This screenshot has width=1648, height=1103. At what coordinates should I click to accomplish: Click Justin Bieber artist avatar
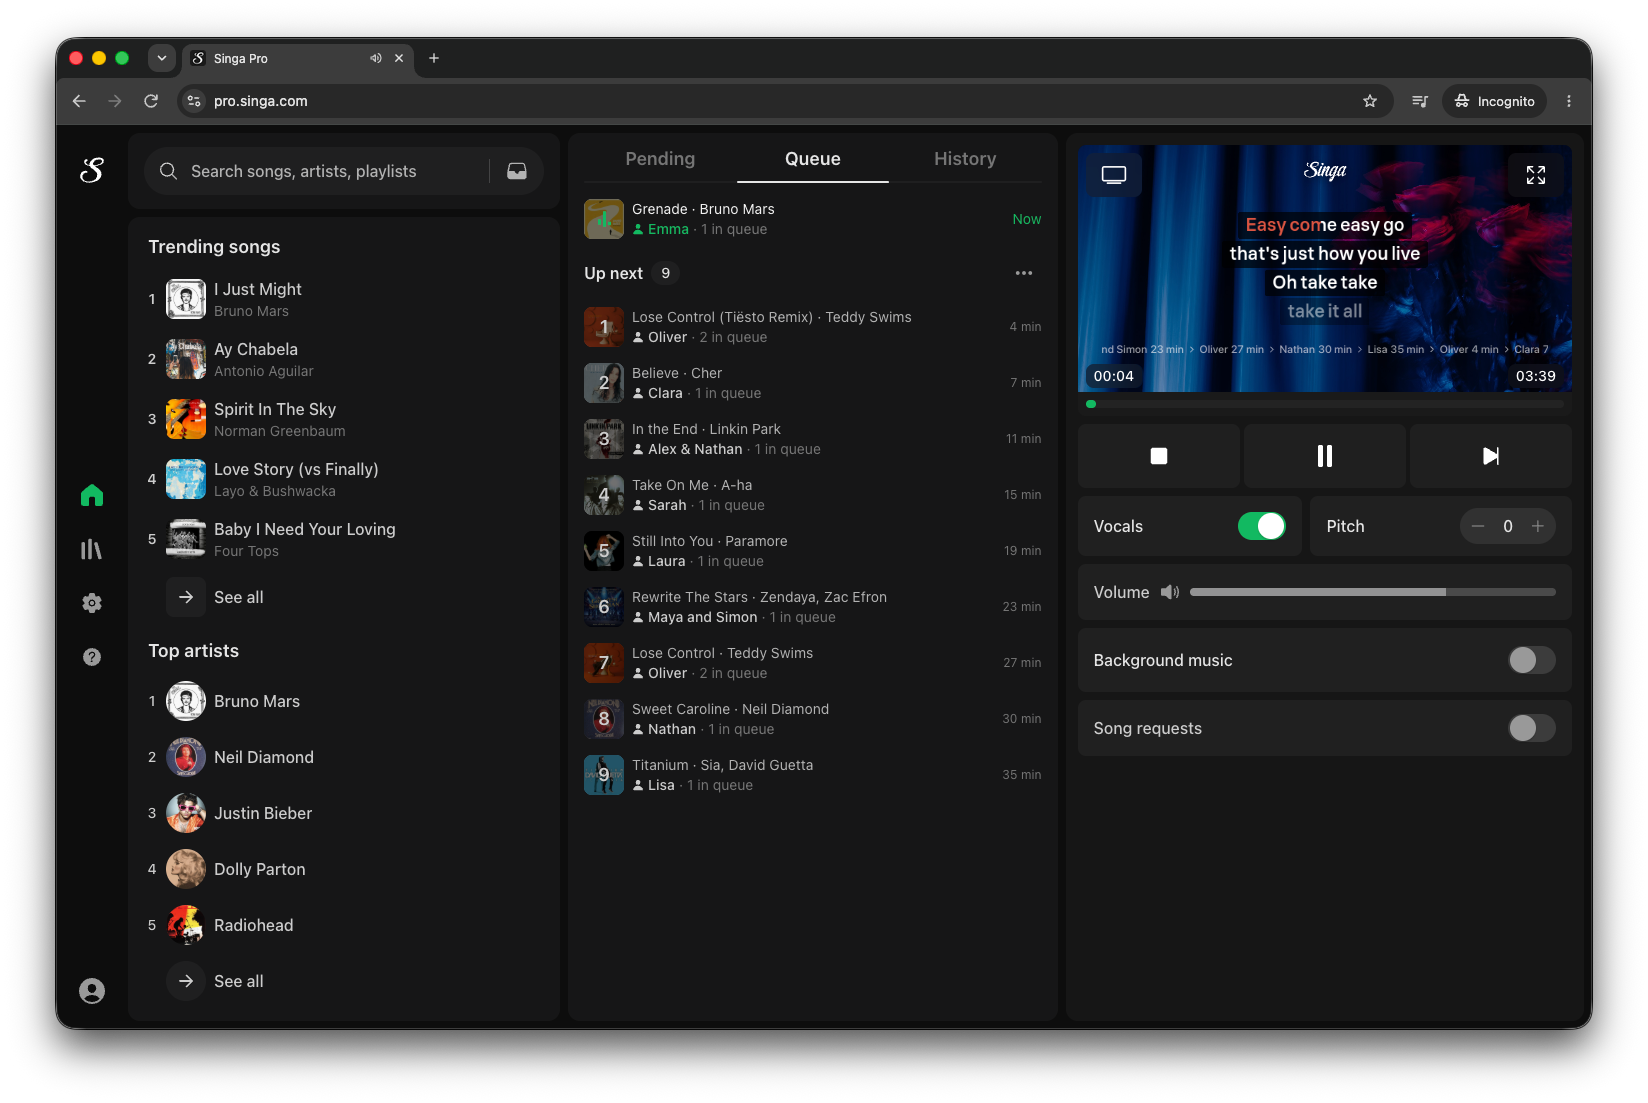coord(186,813)
